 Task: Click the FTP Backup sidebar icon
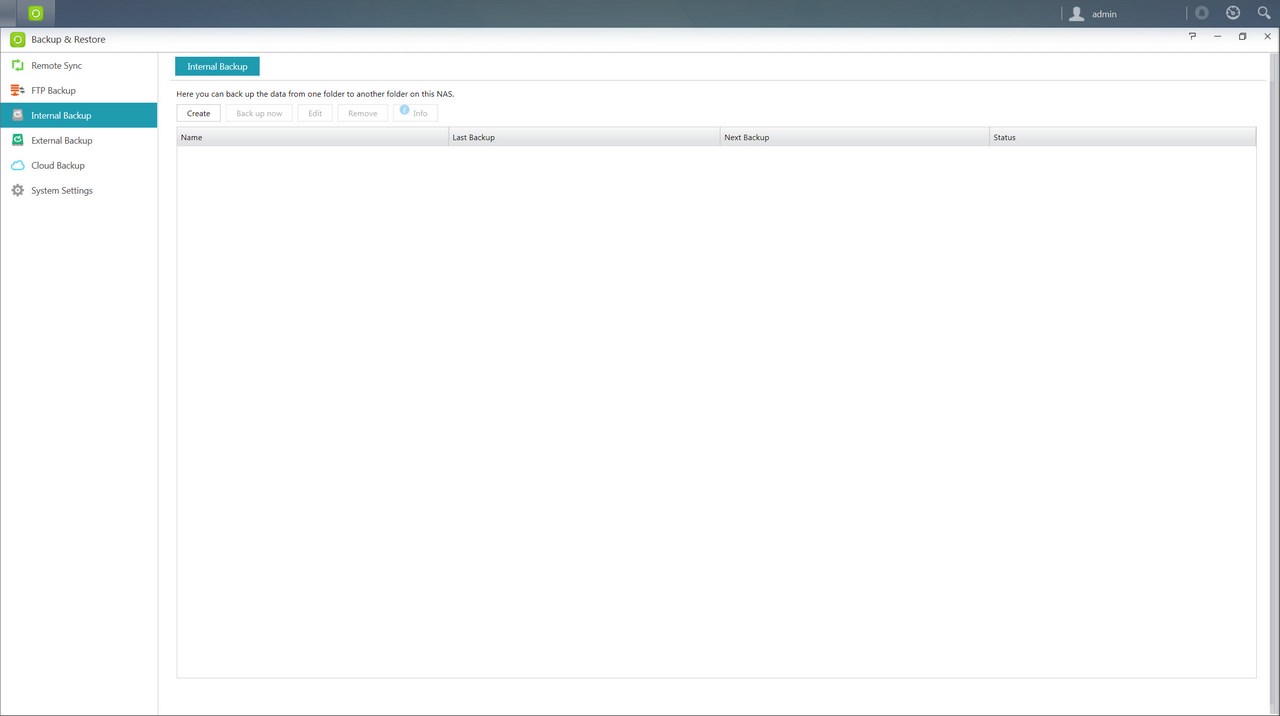pos(17,90)
